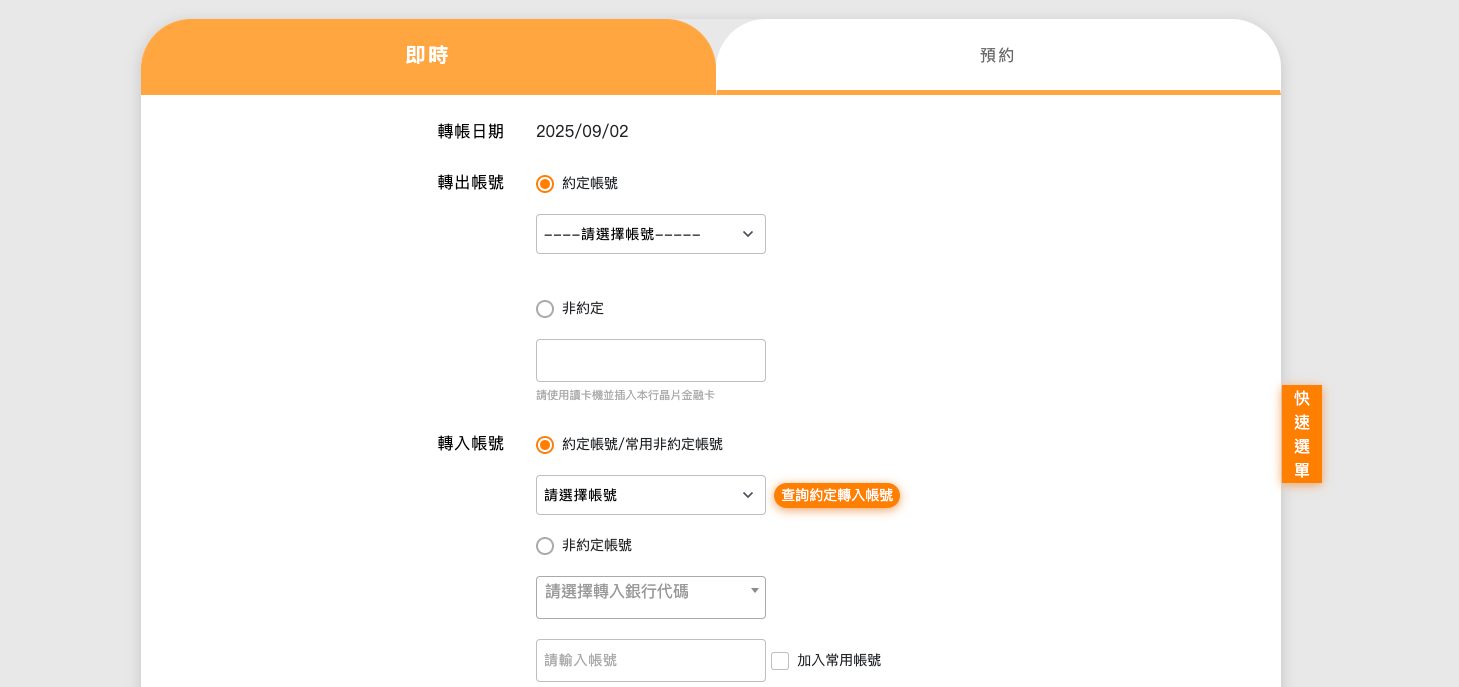Viewport: 1459px width, 687px height.
Task: Click the 2025/09/02 transfer date value
Action: [x=582, y=132]
